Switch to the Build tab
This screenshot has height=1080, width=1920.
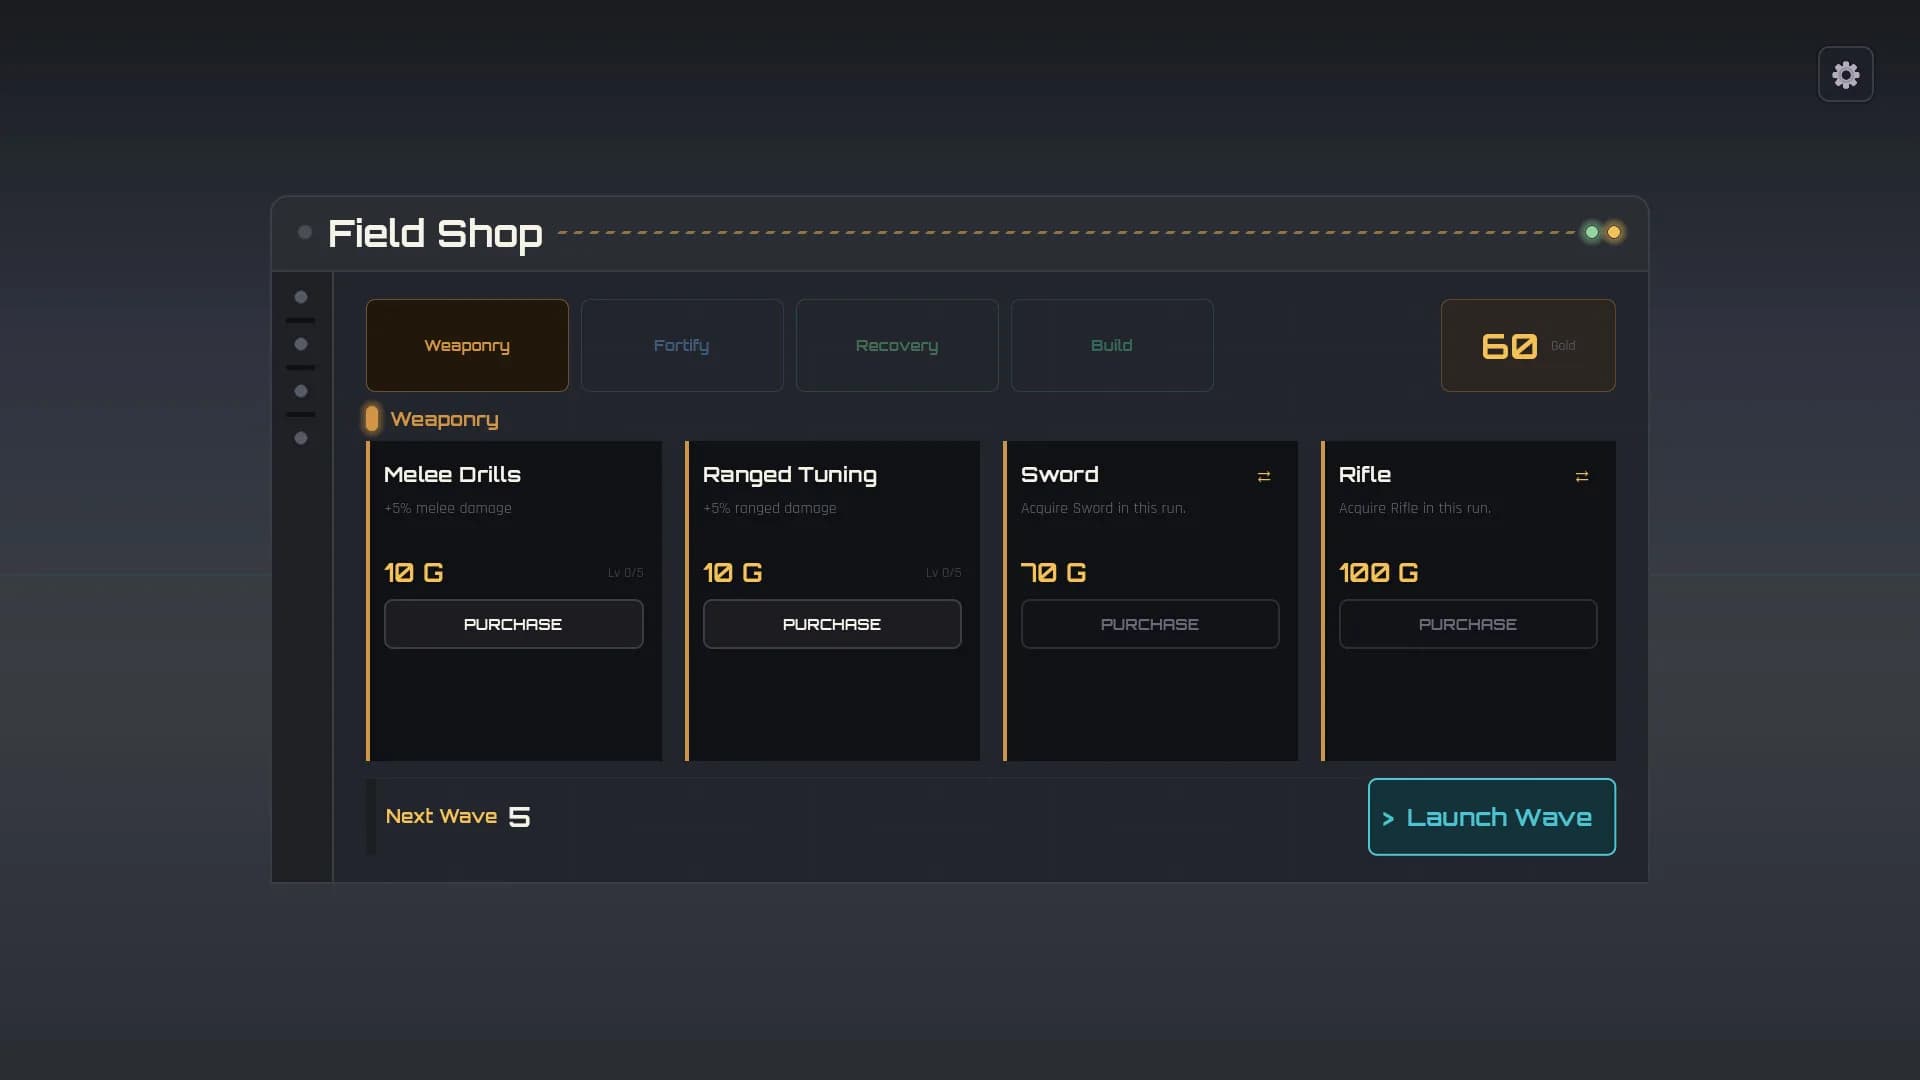tap(1112, 345)
